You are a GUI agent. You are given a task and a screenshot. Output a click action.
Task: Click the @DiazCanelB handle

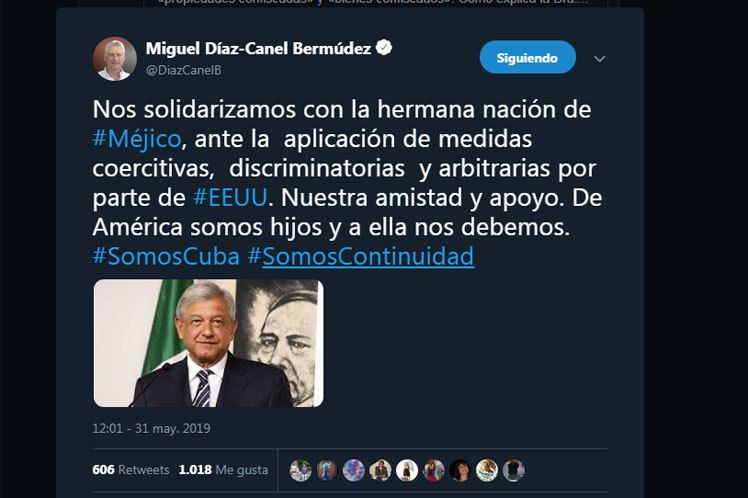pos(184,70)
